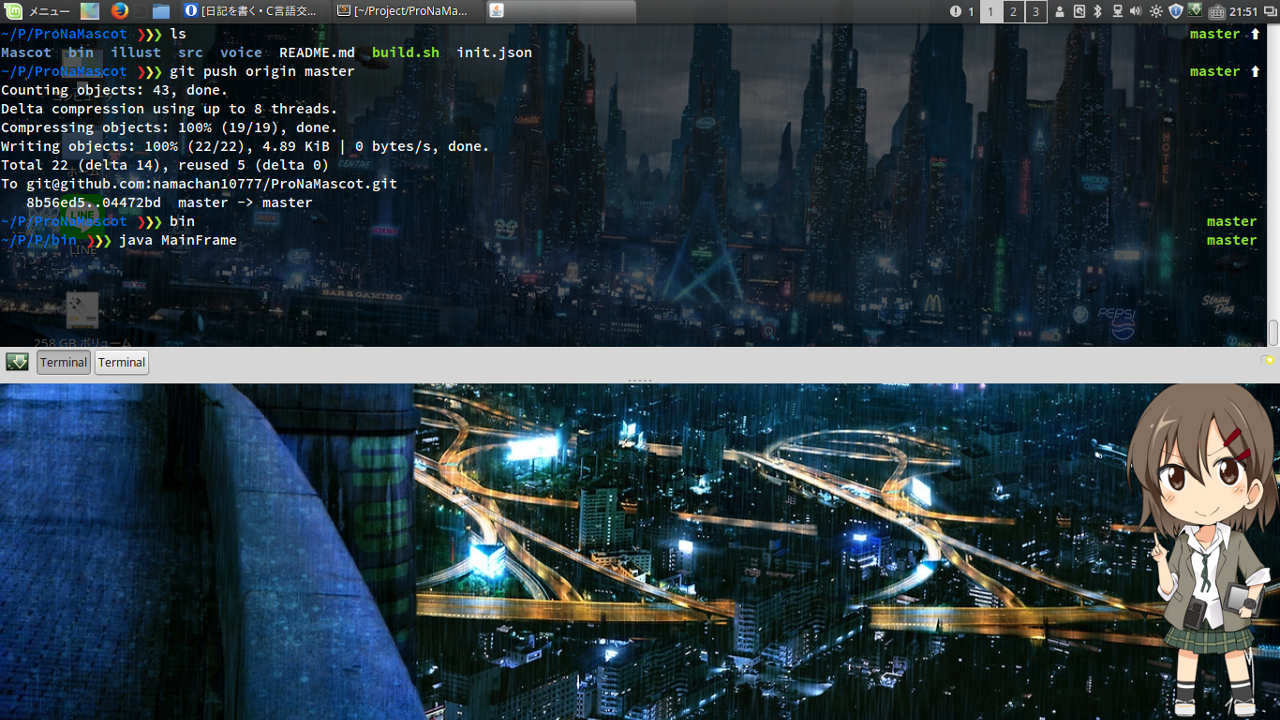This screenshot has width=1280, height=720.
Task: Click the brightness tray icon
Action: point(1156,11)
